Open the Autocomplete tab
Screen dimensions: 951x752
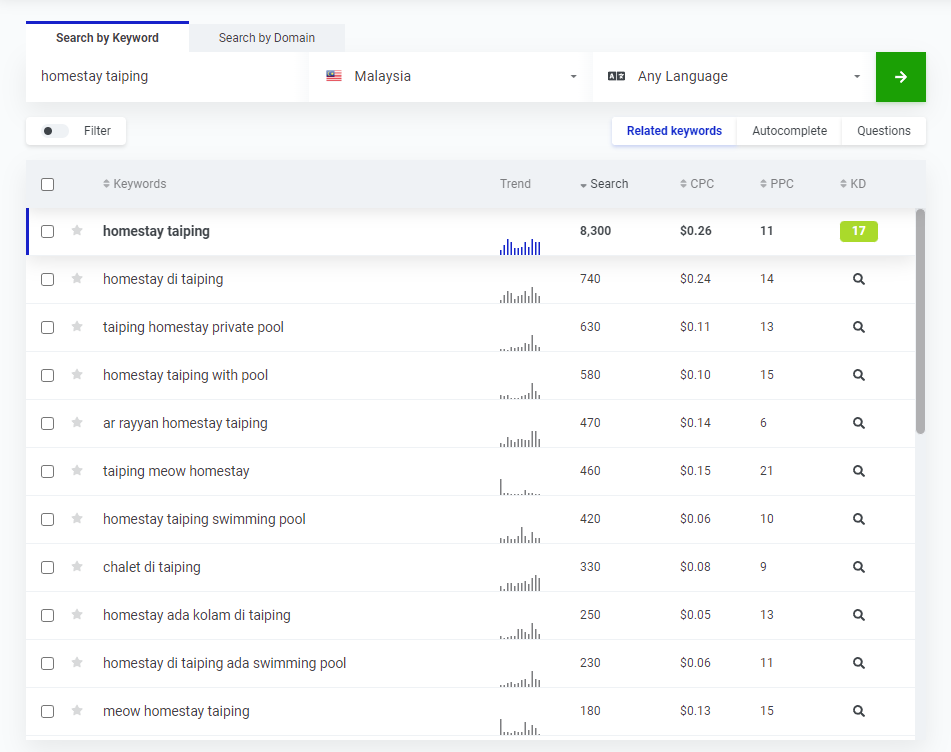(x=789, y=131)
